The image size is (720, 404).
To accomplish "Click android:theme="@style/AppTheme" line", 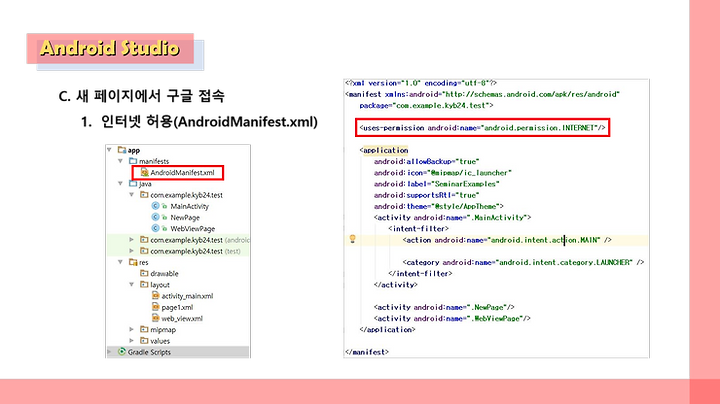I will [439, 206].
